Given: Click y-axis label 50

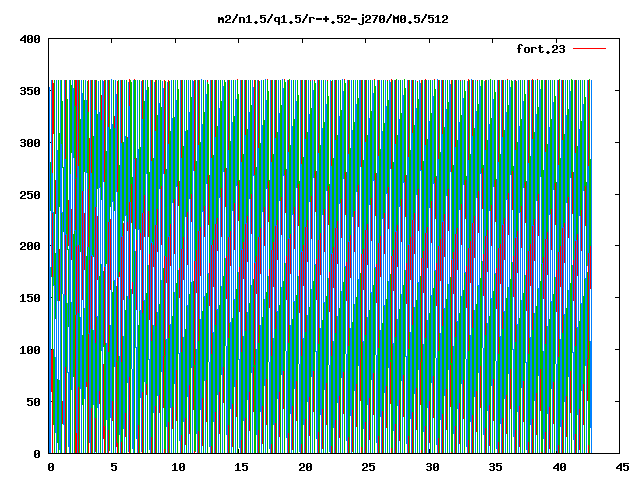Looking at the screenshot, I should pos(33,402).
